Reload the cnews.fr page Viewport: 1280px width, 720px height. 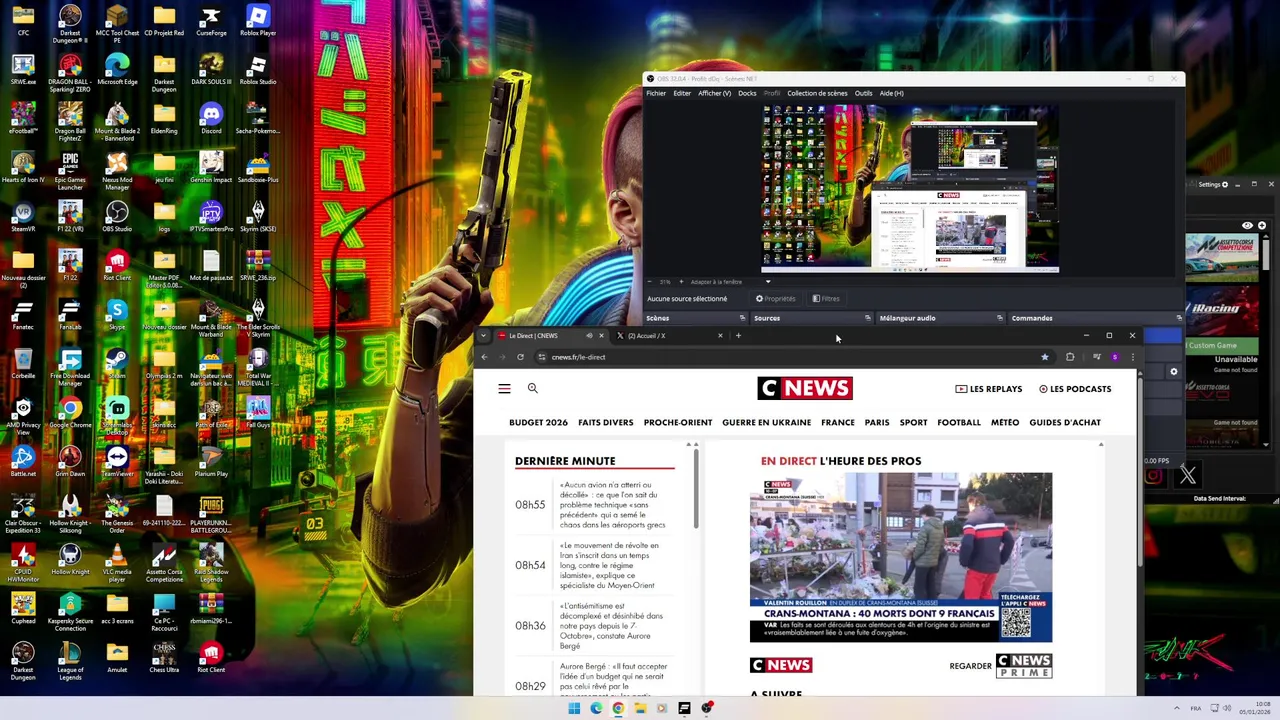(x=520, y=357)
